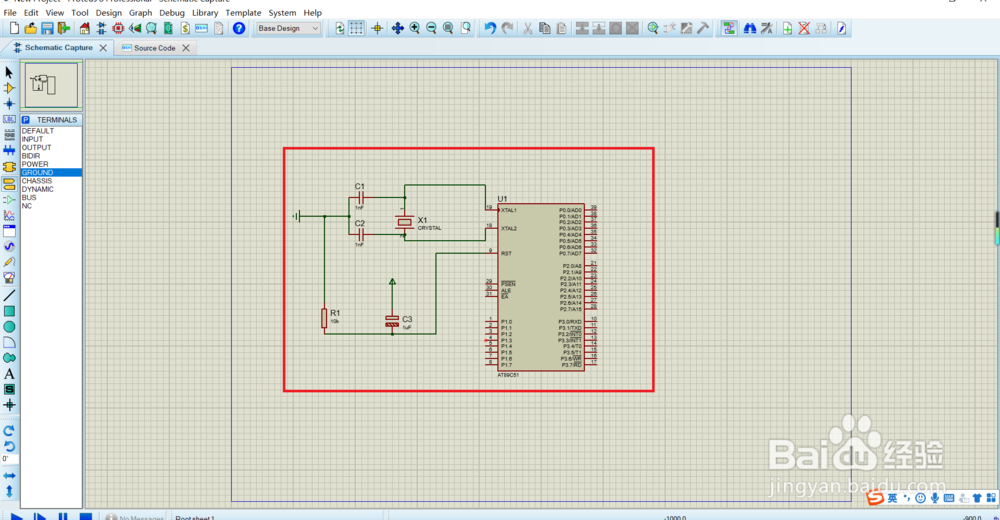Click the New Project icon
The image size is (1000, 520).
pos(14,28)
